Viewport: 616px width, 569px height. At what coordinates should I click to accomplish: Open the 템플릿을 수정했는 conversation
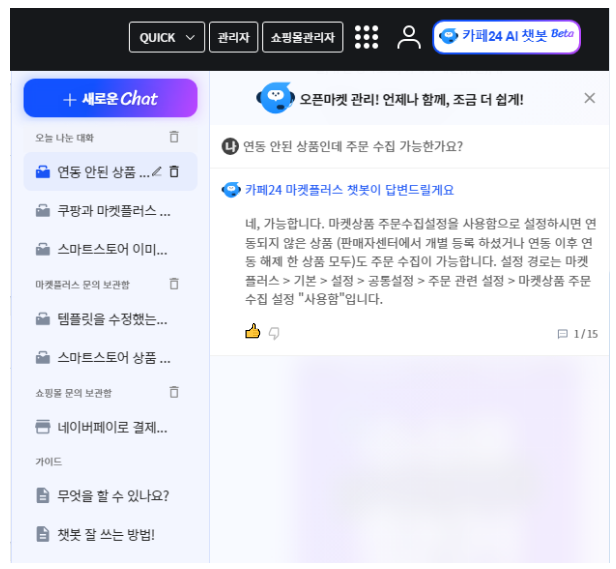click(x=110, y=319)
